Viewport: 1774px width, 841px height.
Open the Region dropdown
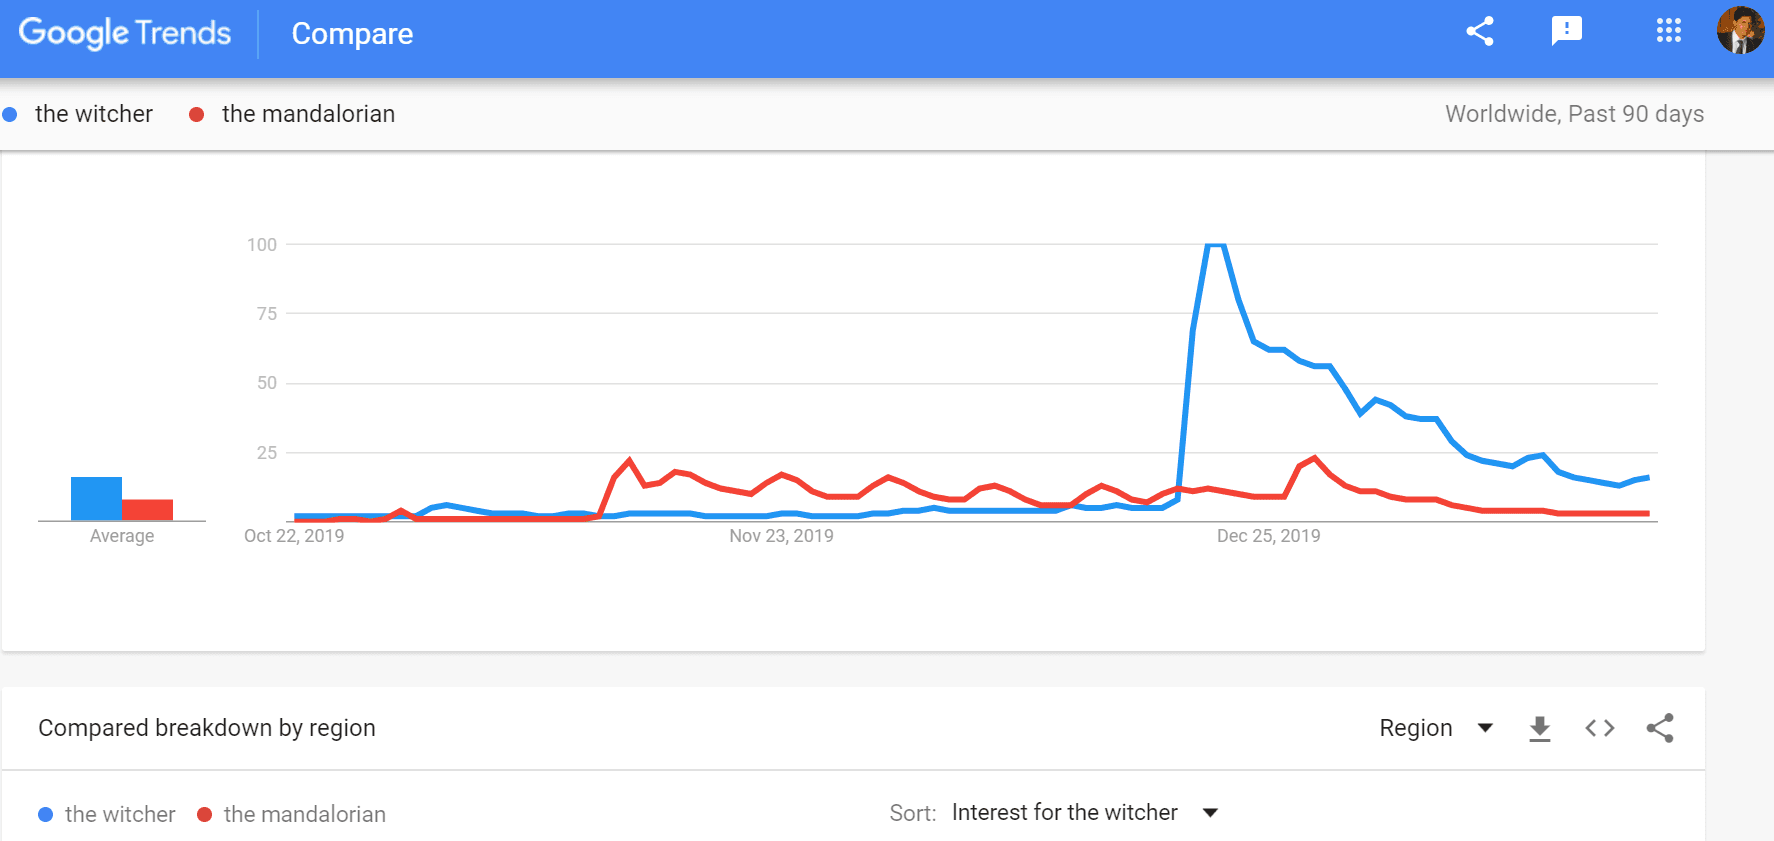(1436, 728)
